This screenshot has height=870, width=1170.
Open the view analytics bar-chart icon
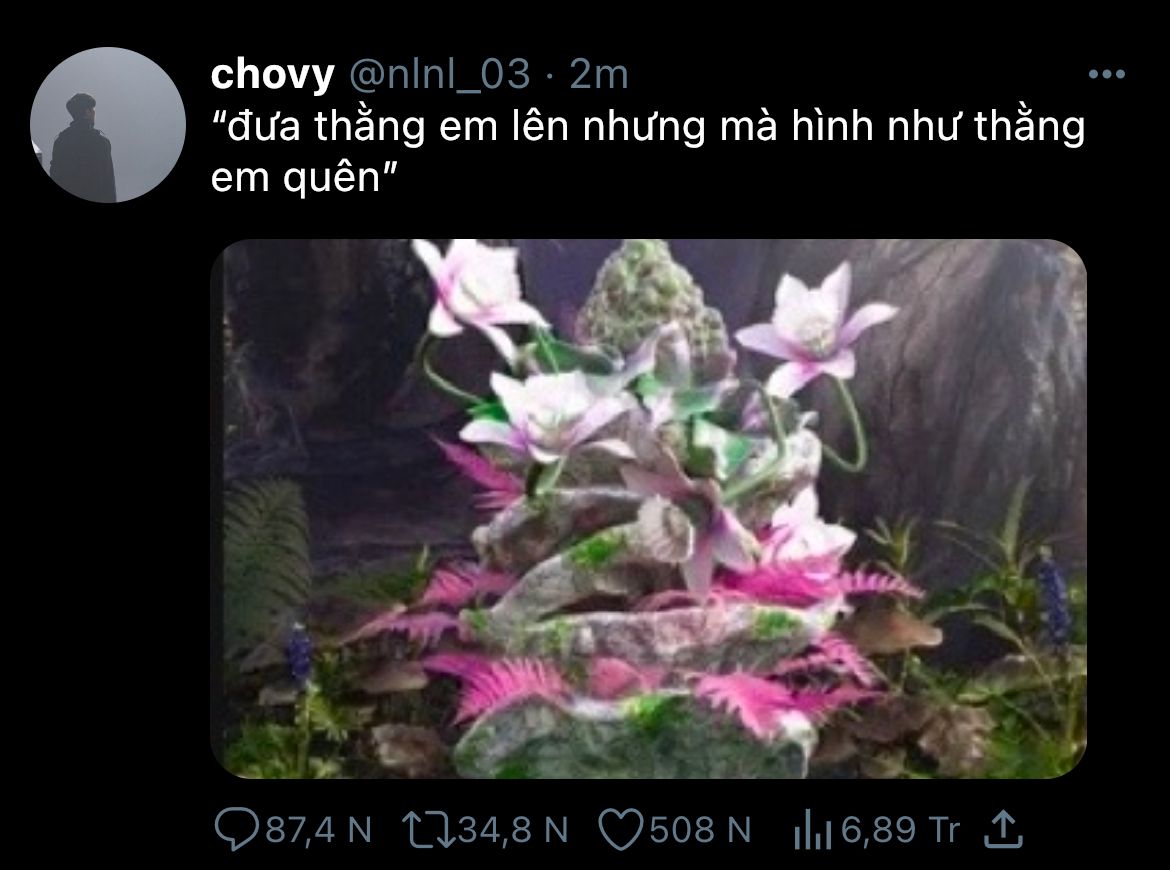pos(813,830)
